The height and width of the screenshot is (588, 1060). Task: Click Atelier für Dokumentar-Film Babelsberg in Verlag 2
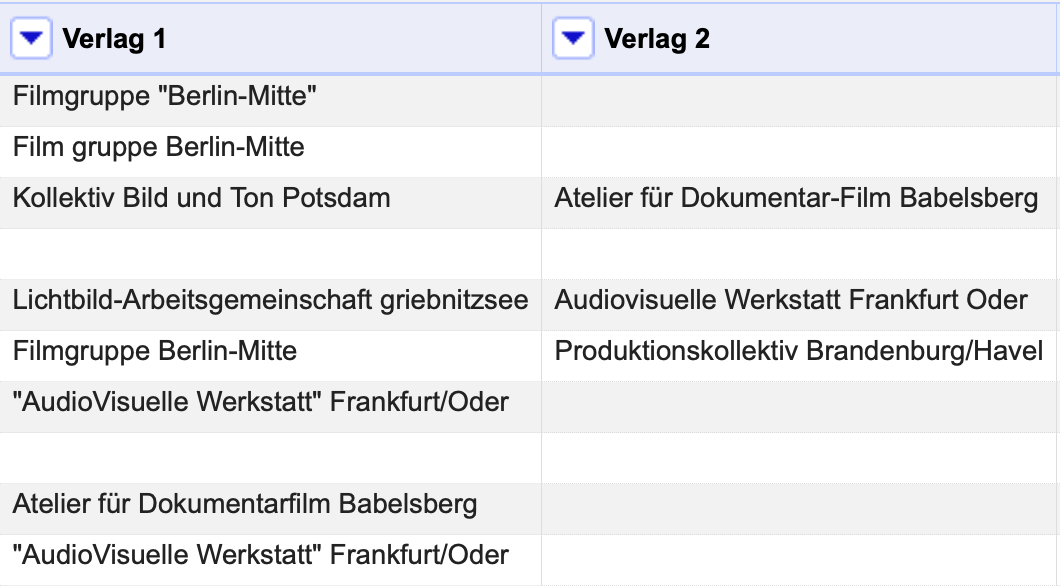(796, 199)
